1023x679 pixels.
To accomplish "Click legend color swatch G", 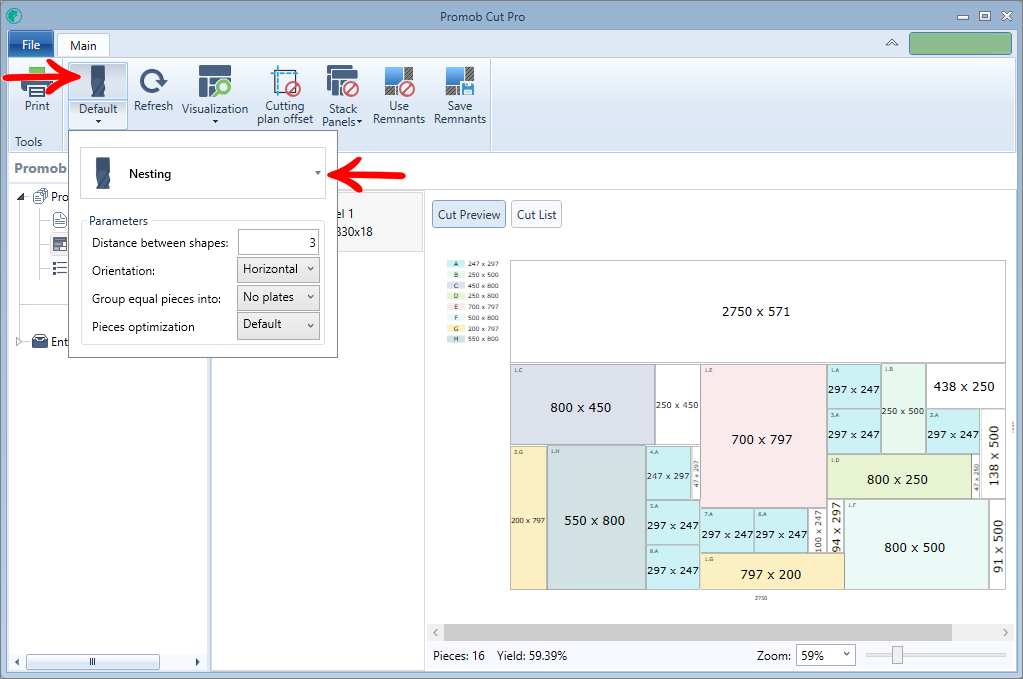I will pos(455,328).
